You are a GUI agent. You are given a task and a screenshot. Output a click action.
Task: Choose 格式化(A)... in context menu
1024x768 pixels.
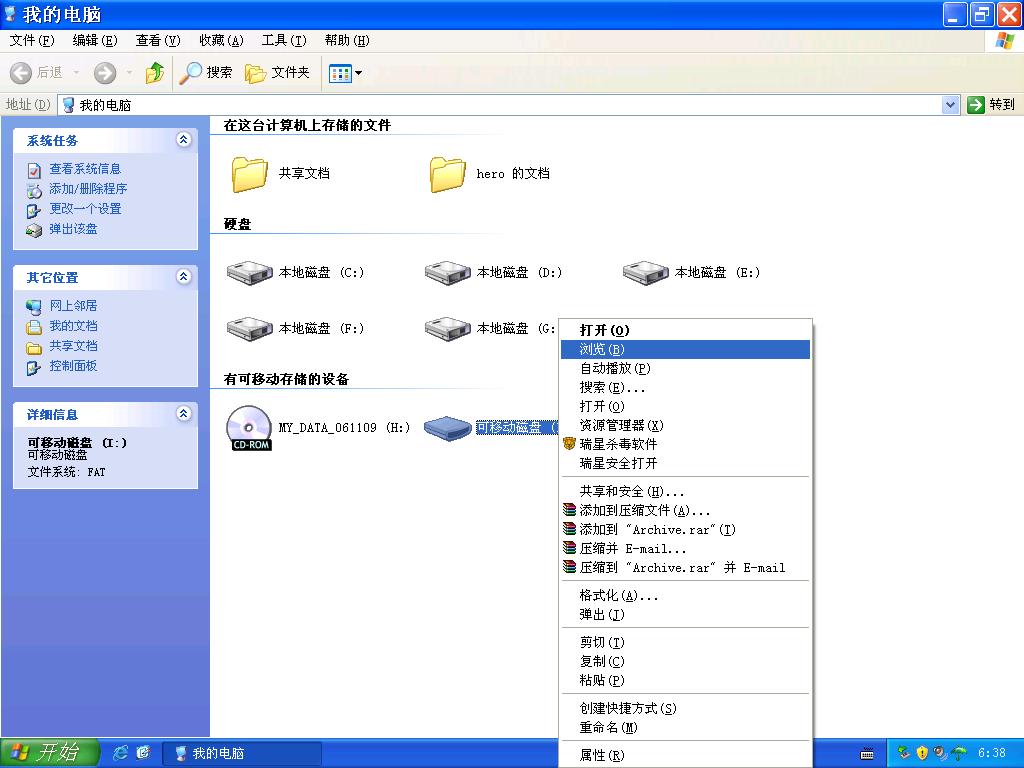click(x=685, y=596)
